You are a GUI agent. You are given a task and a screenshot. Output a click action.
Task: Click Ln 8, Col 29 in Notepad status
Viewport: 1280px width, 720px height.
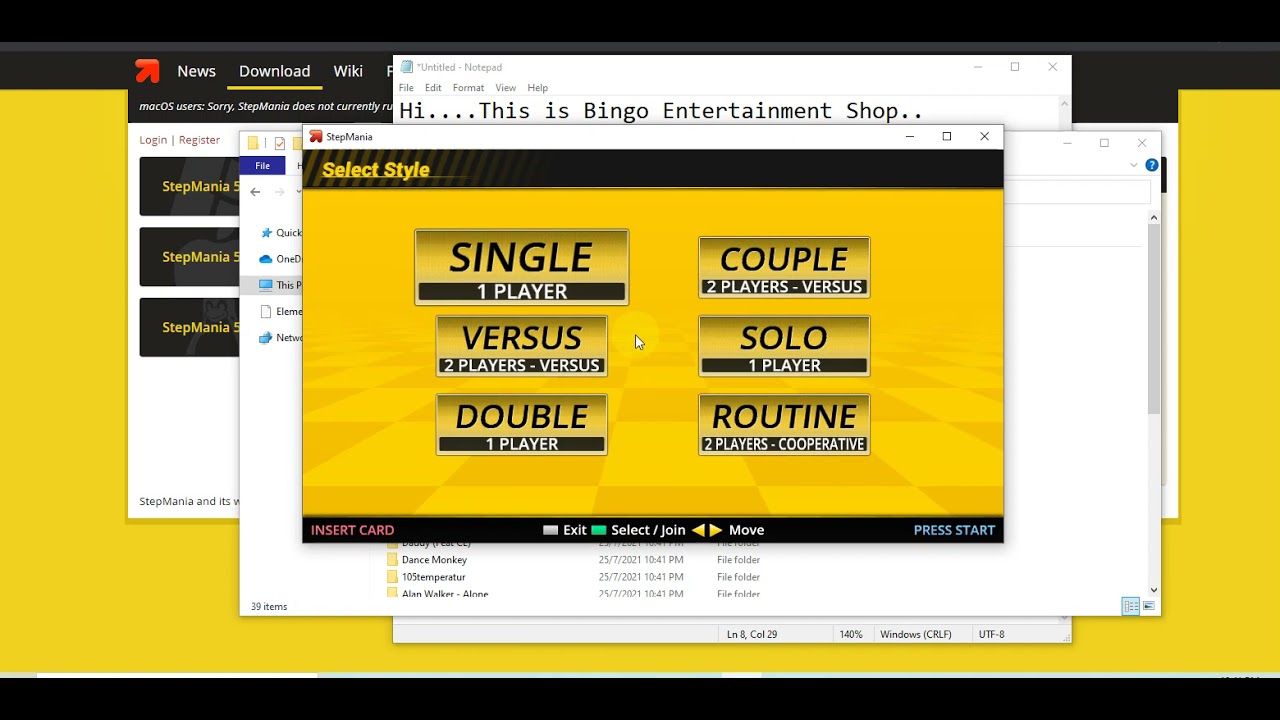point(752,634)
